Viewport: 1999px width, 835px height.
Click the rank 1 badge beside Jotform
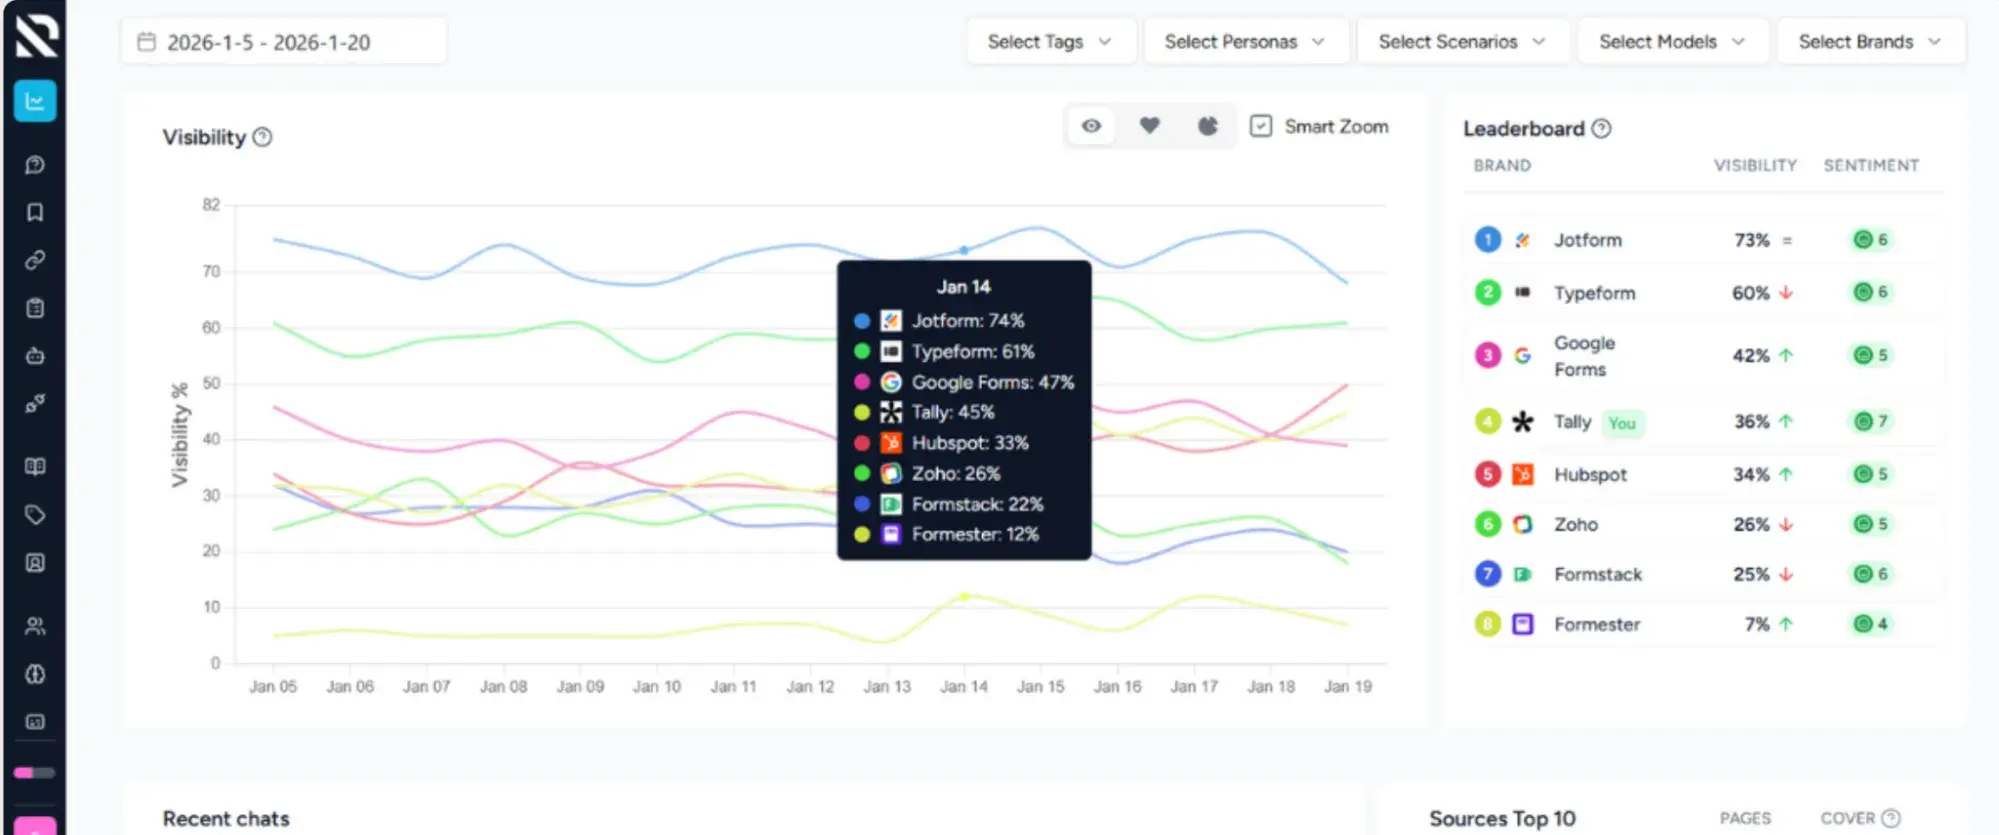pyautogui.click(x=1488, y=240)
